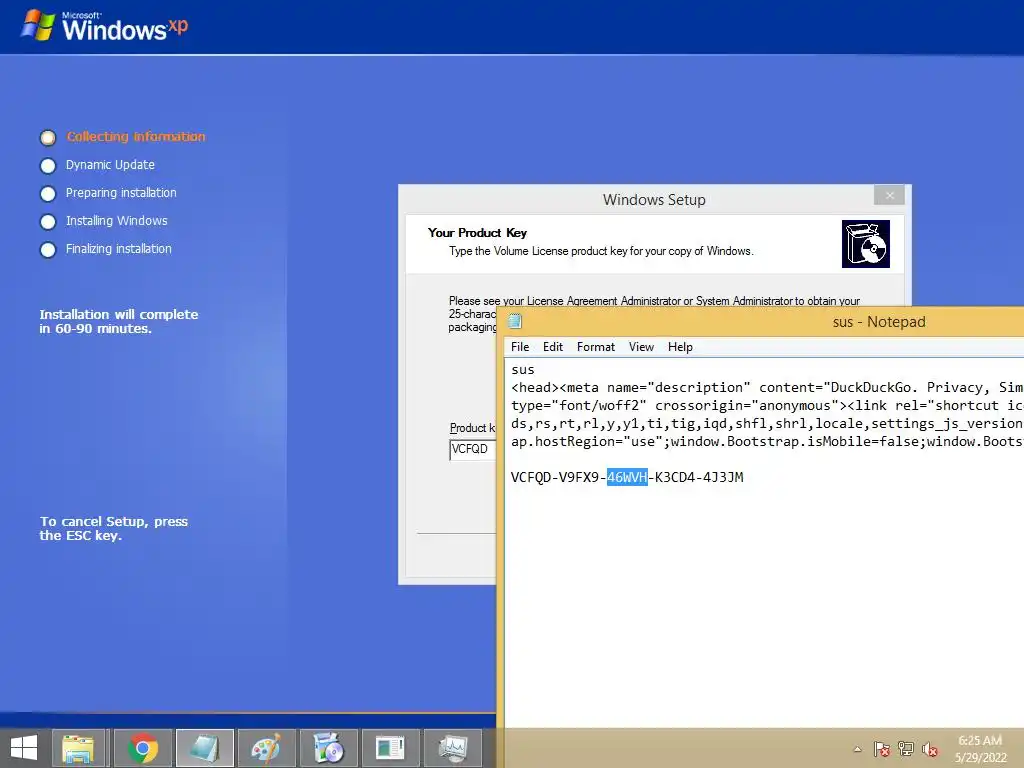Open Paint from the taskbar
1024x768 pixels.
[266, 748]
